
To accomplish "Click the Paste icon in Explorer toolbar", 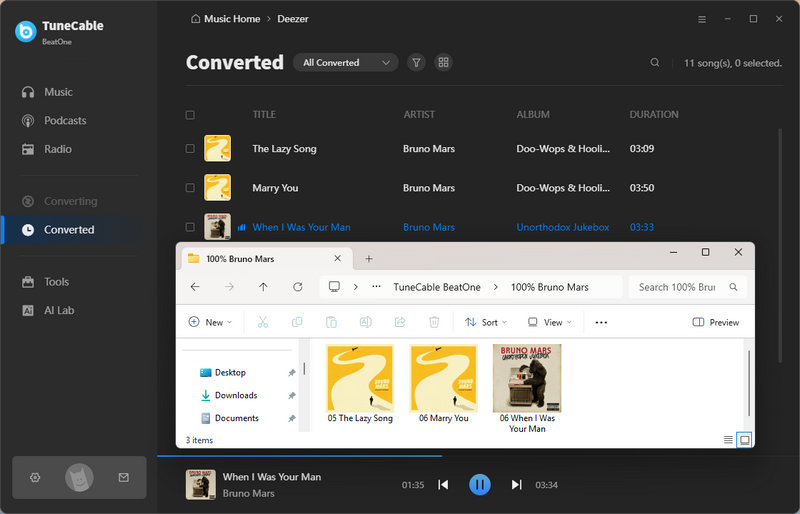I will 331,322.
